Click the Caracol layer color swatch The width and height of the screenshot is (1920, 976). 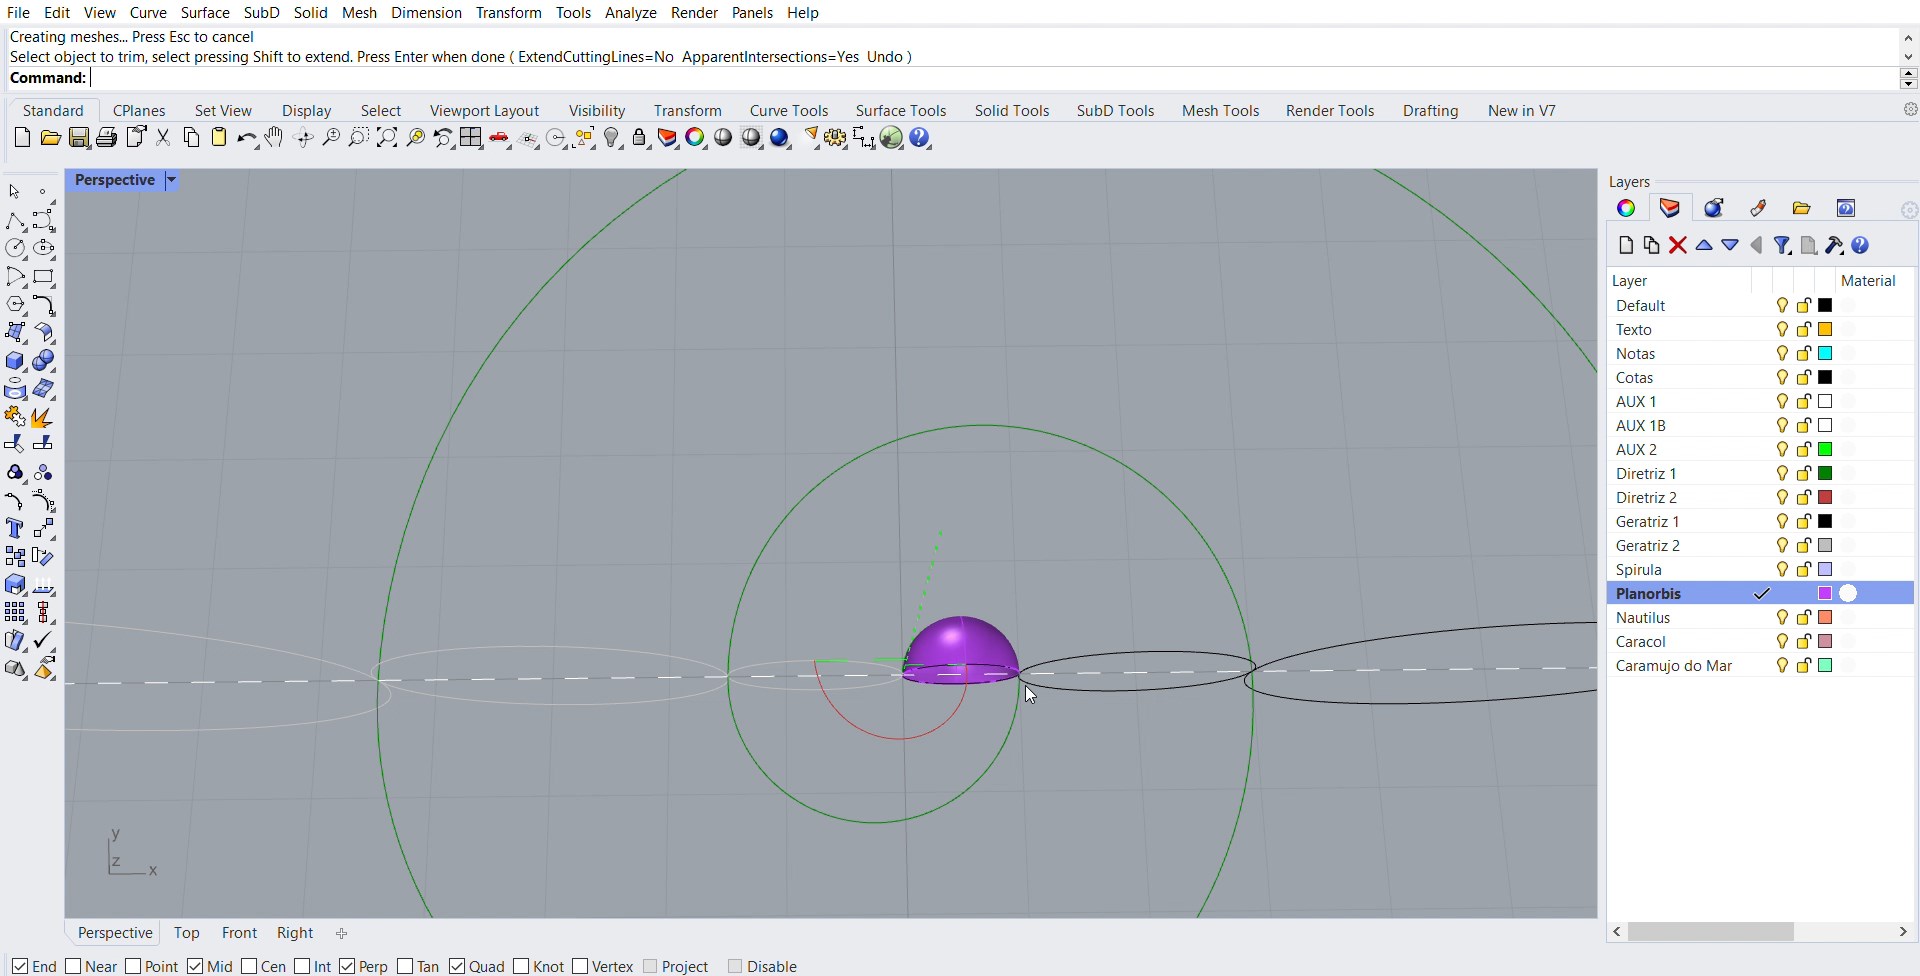pyautogui.click(x=1825, y=642)
